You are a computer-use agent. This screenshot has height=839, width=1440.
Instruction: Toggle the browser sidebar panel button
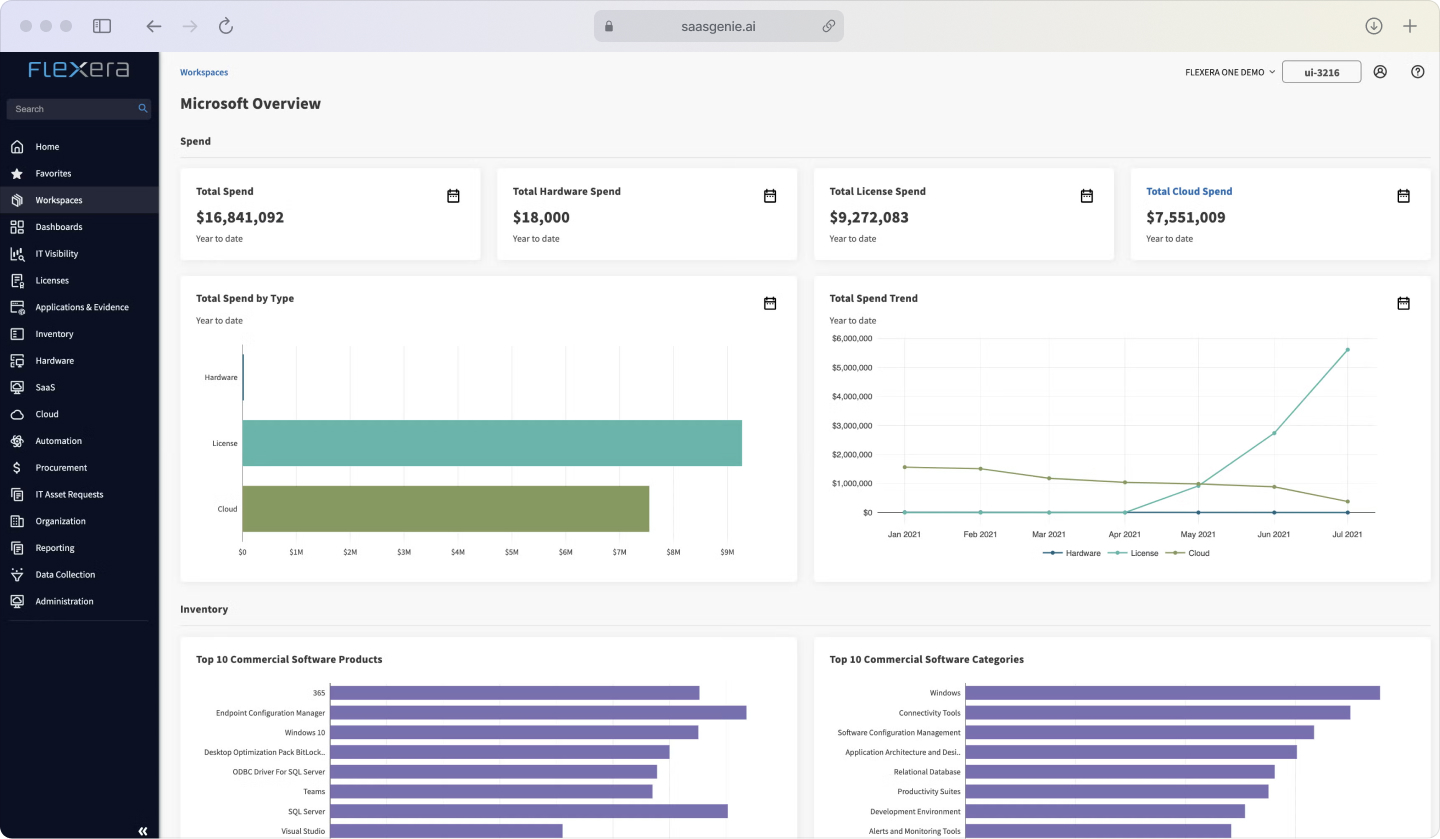(102, 26)
